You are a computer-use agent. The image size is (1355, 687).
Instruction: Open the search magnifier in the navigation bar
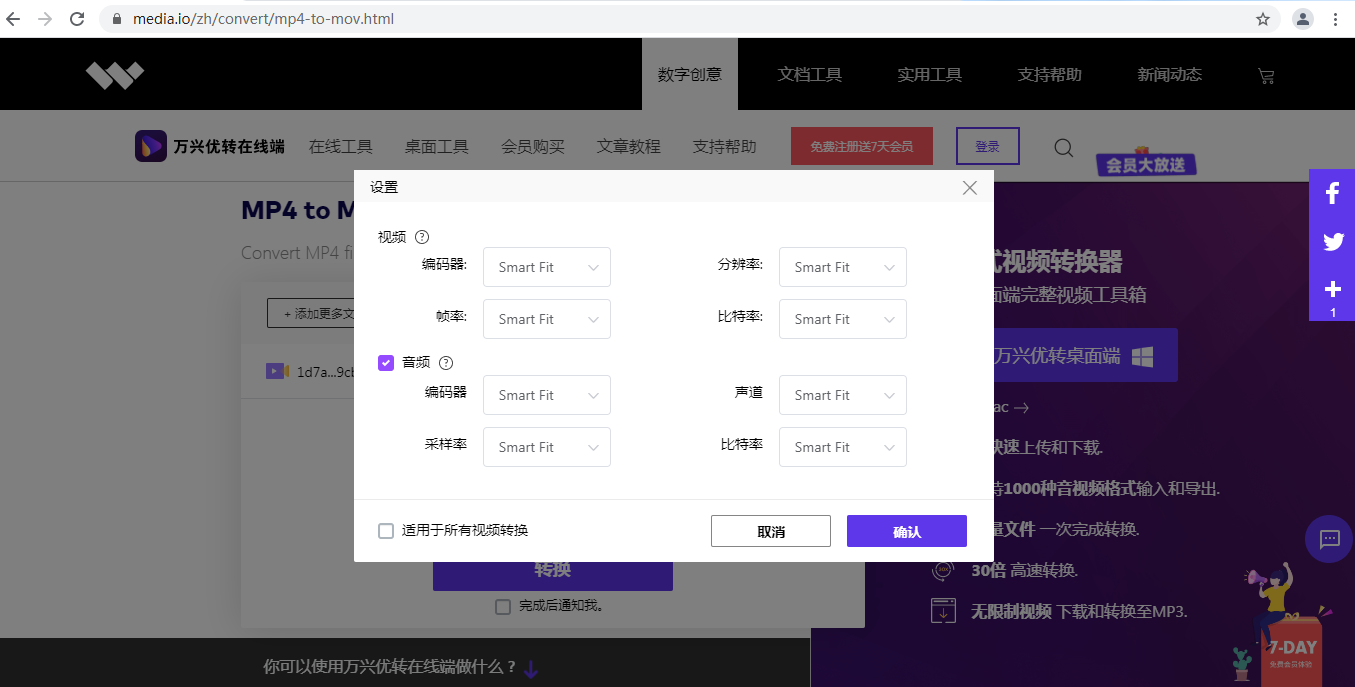(x=1063, y=147)
